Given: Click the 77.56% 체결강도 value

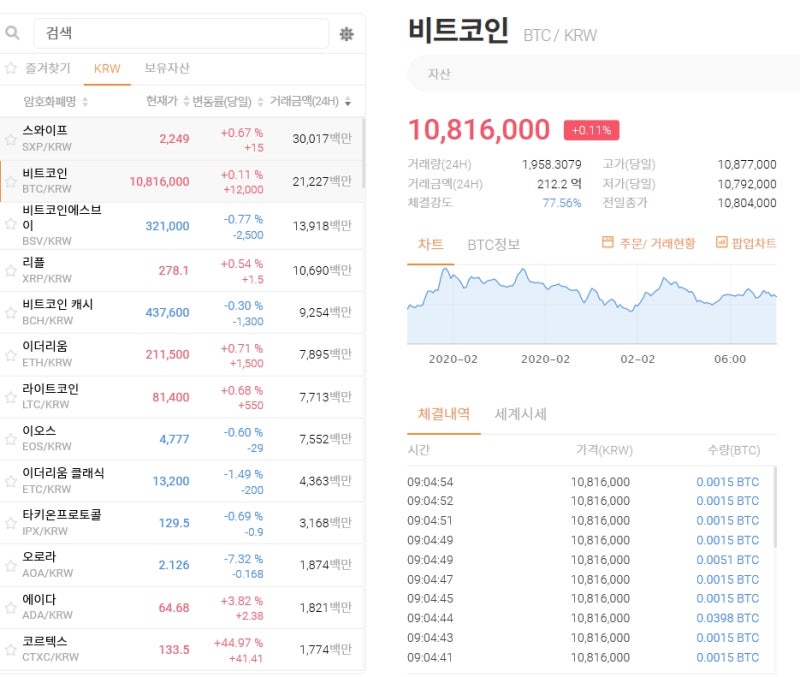Looking at the screenshot, I should pyautogui.click(x=562, y=203).
